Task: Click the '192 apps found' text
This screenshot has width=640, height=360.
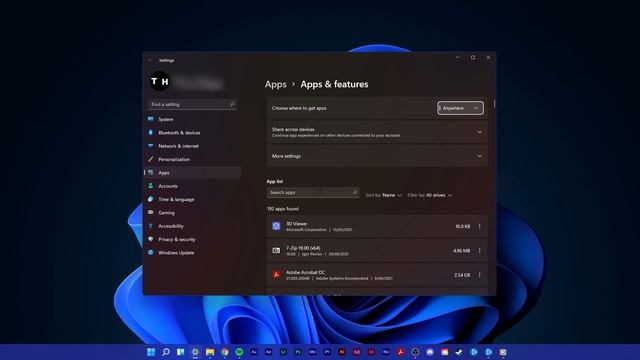Action: point(283,209)
